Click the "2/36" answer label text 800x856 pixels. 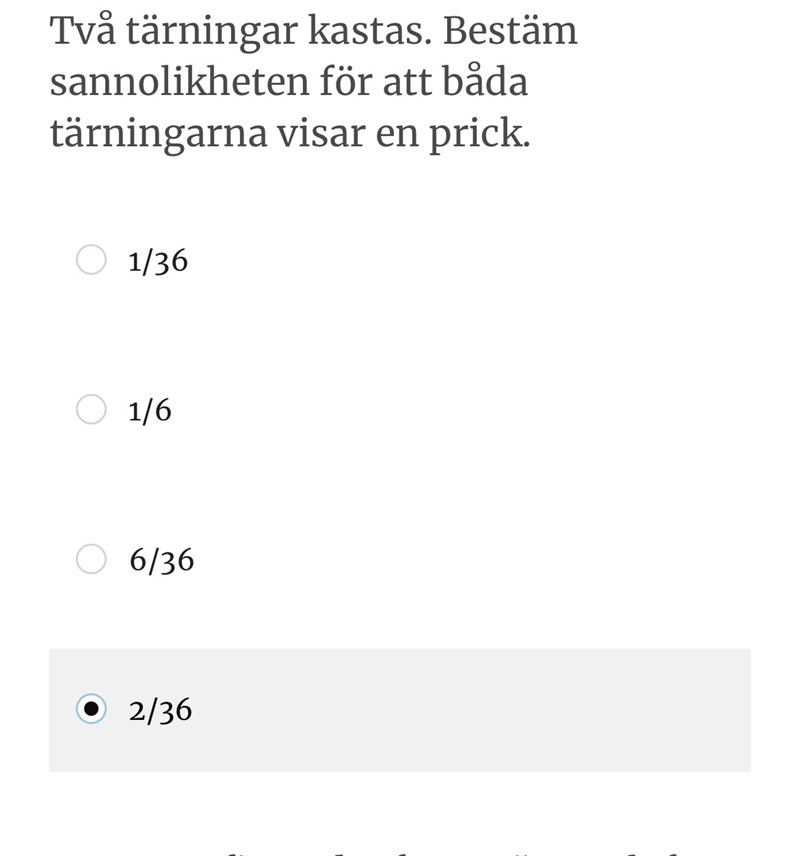(x=160, y=711)
